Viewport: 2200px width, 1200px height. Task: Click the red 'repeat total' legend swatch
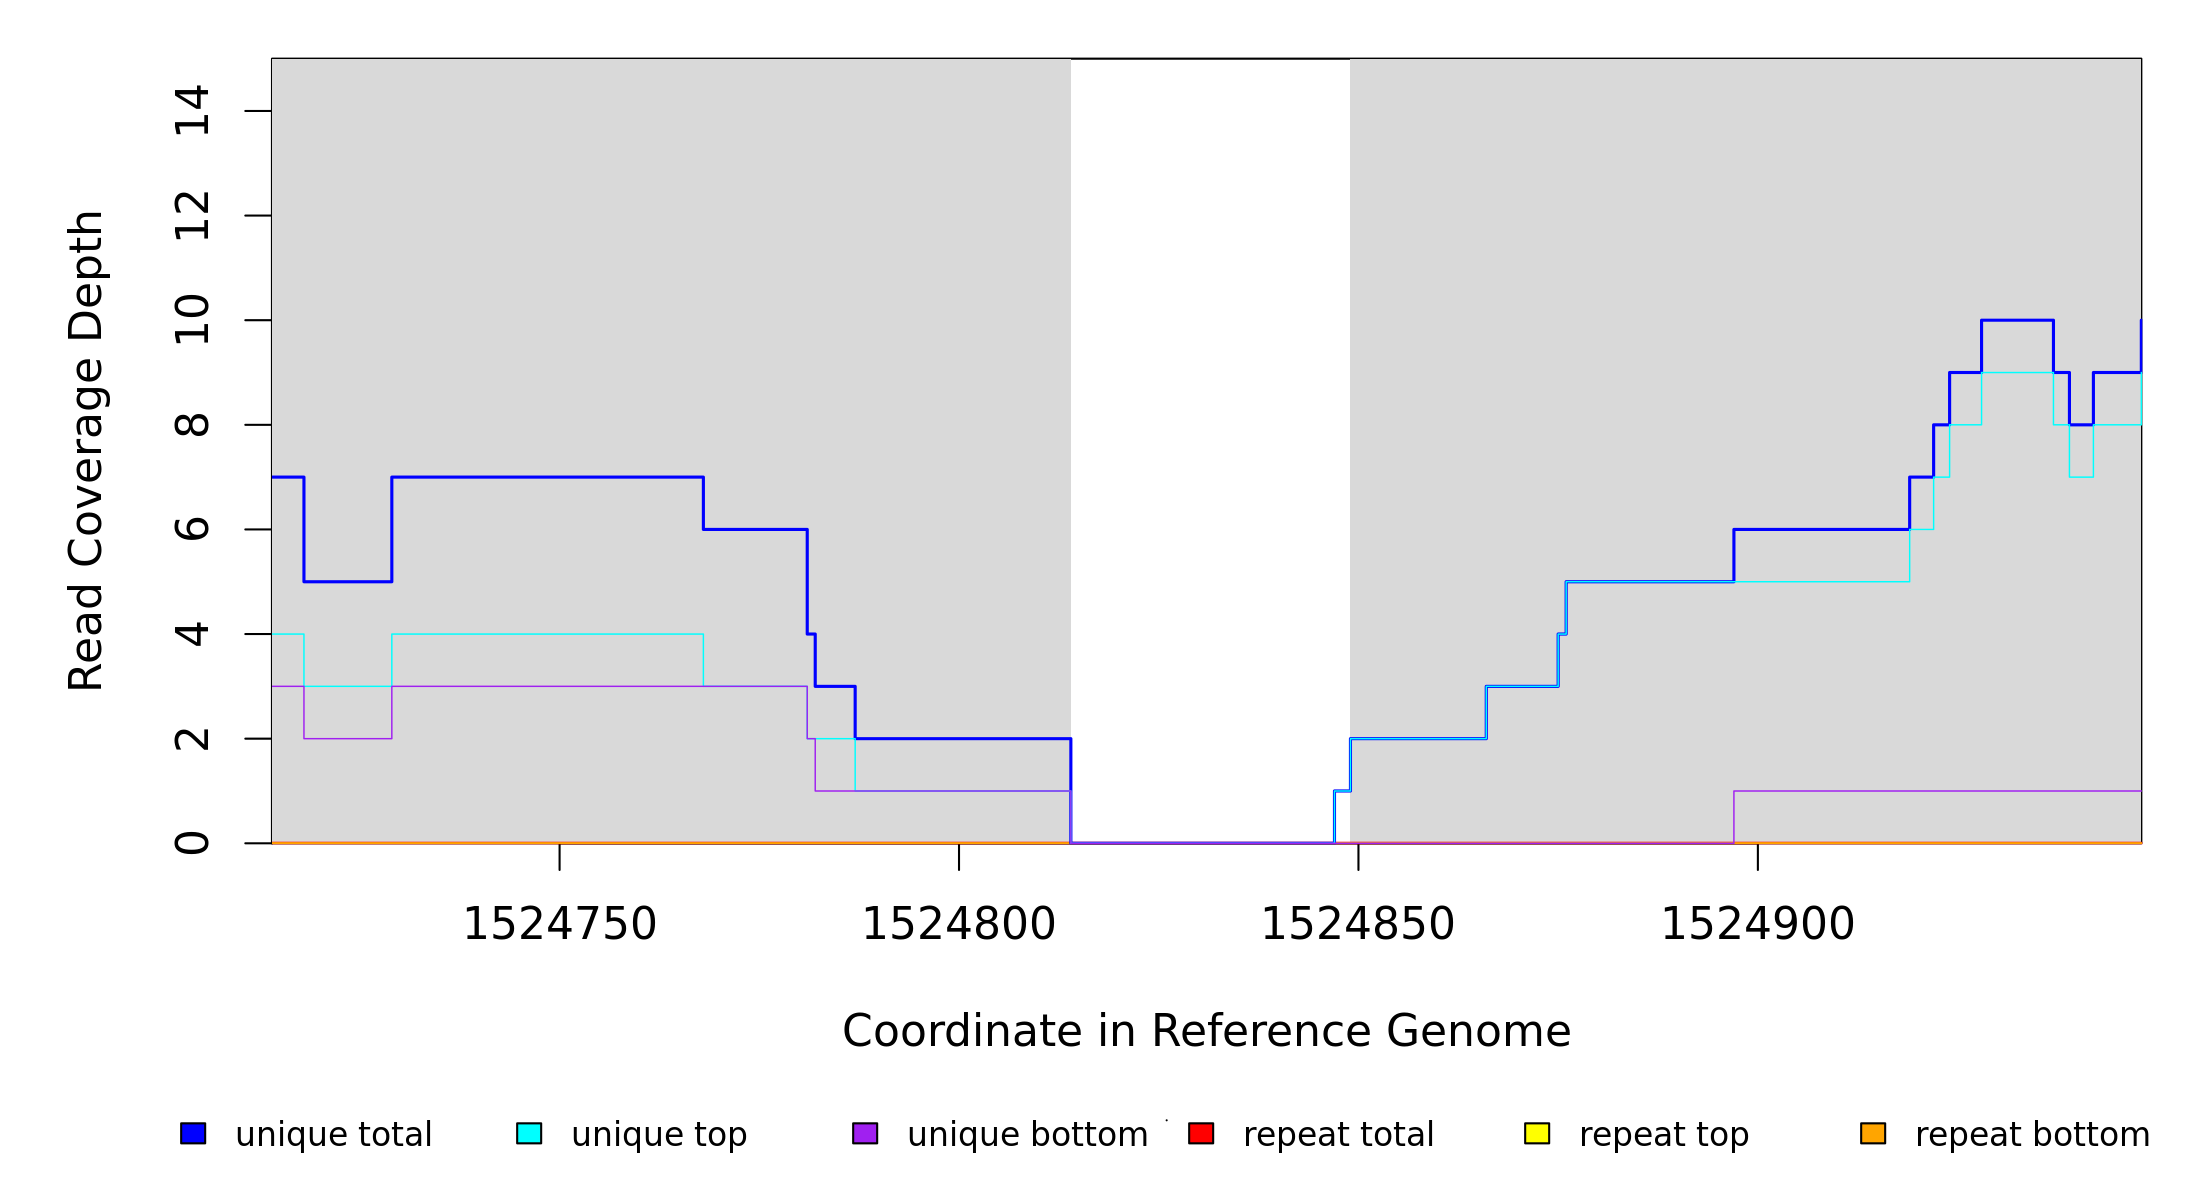[x=1201, y=1133]
